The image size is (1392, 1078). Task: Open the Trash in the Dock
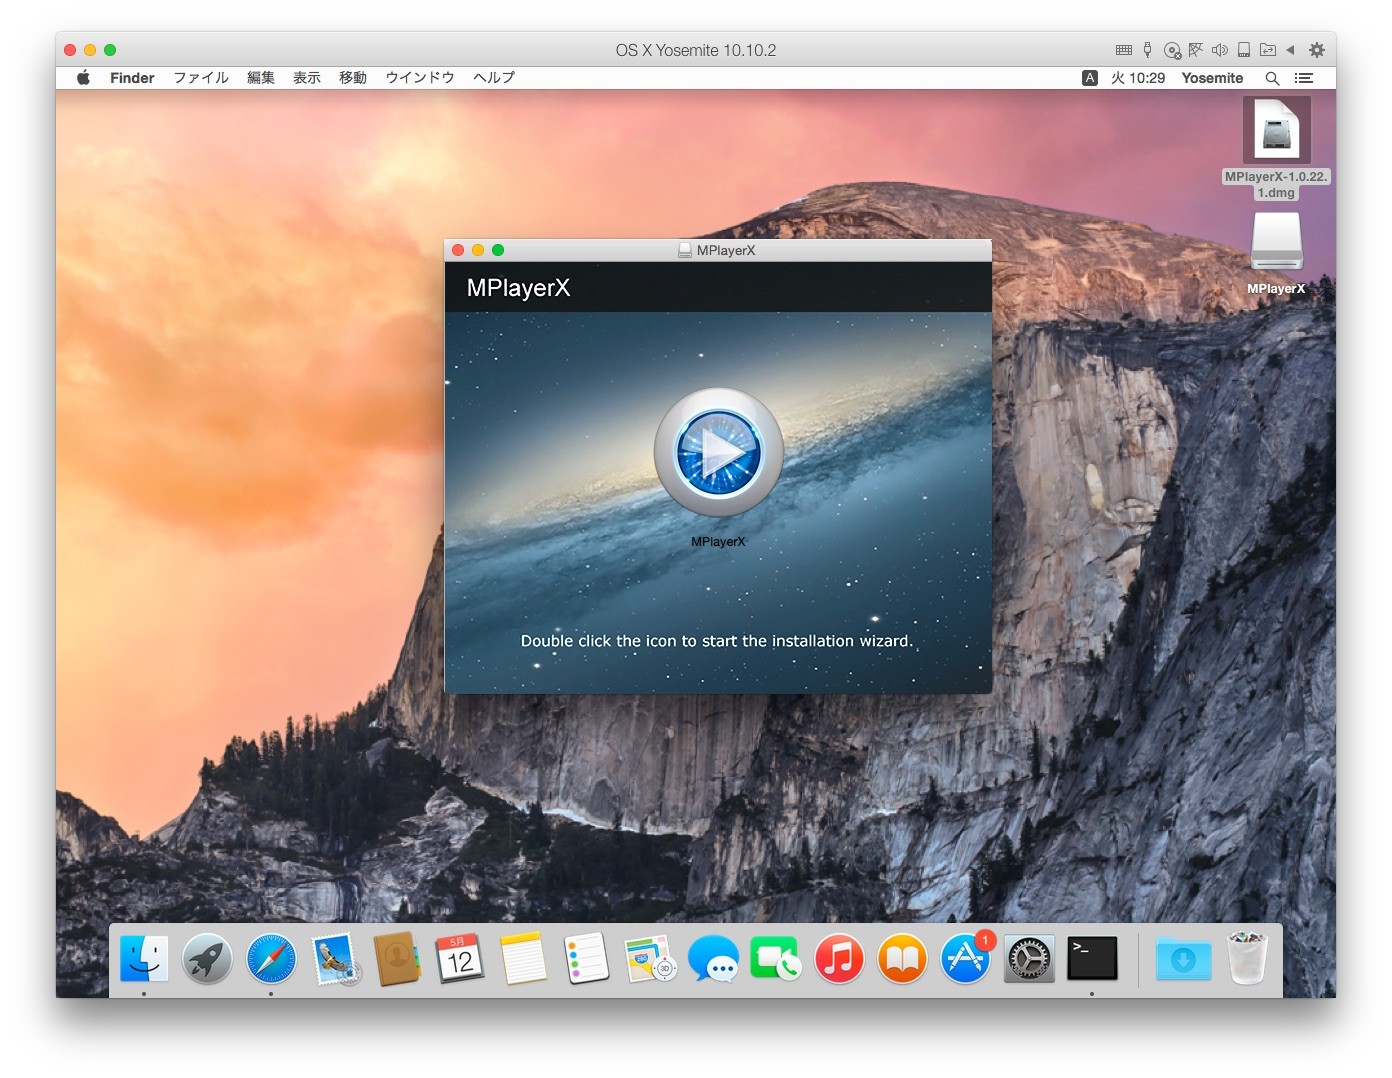pos(1247,958)
